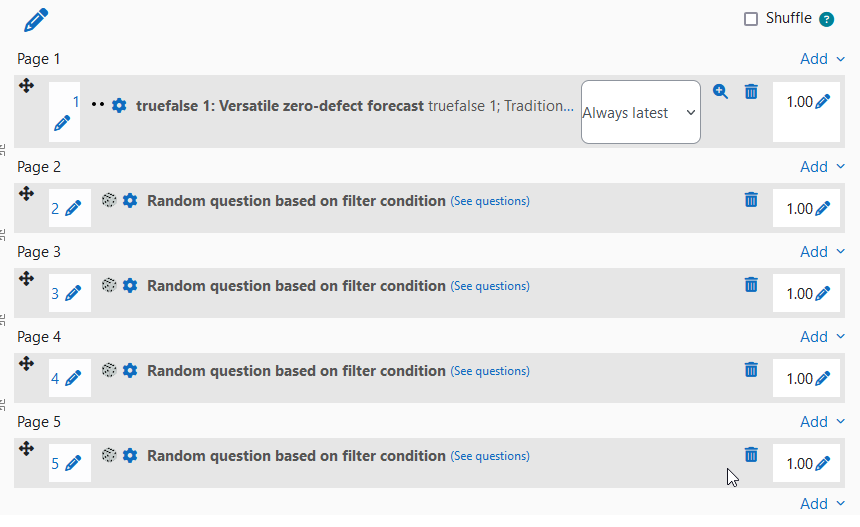
Task: Delete random question on Page 3
Action: click(x=751, y=285)
